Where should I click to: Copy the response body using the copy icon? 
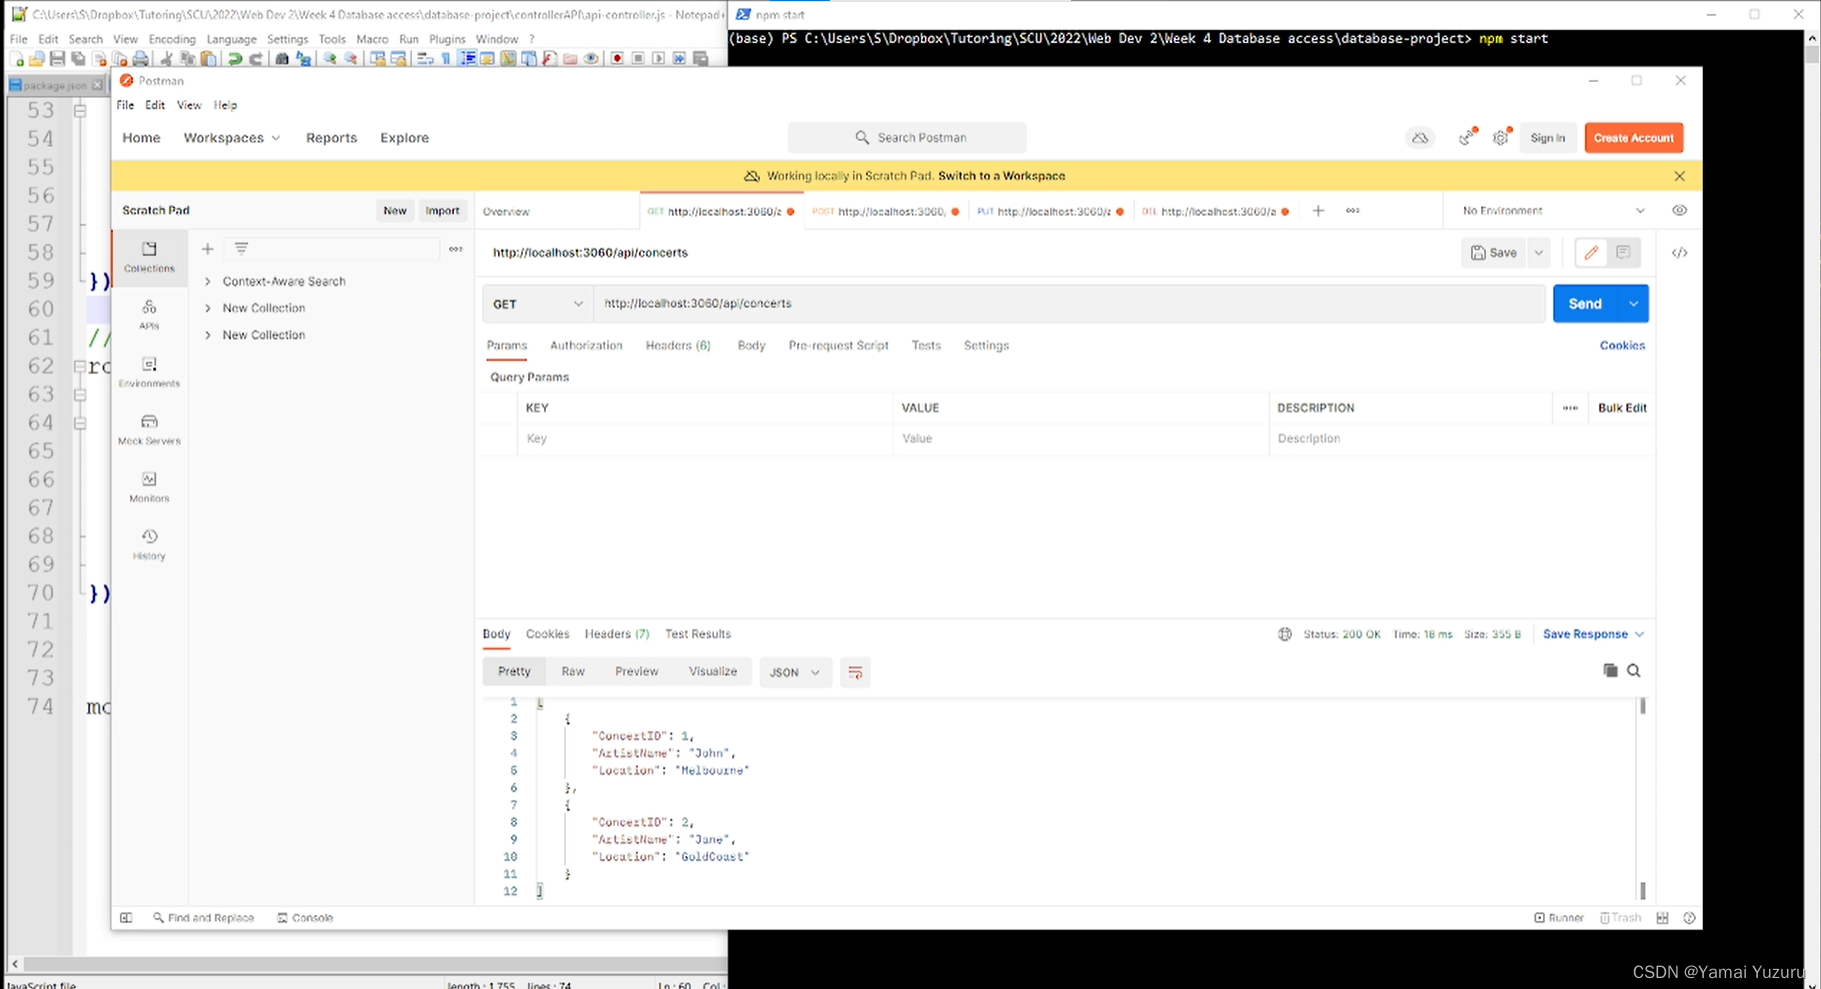point(1611,671)
